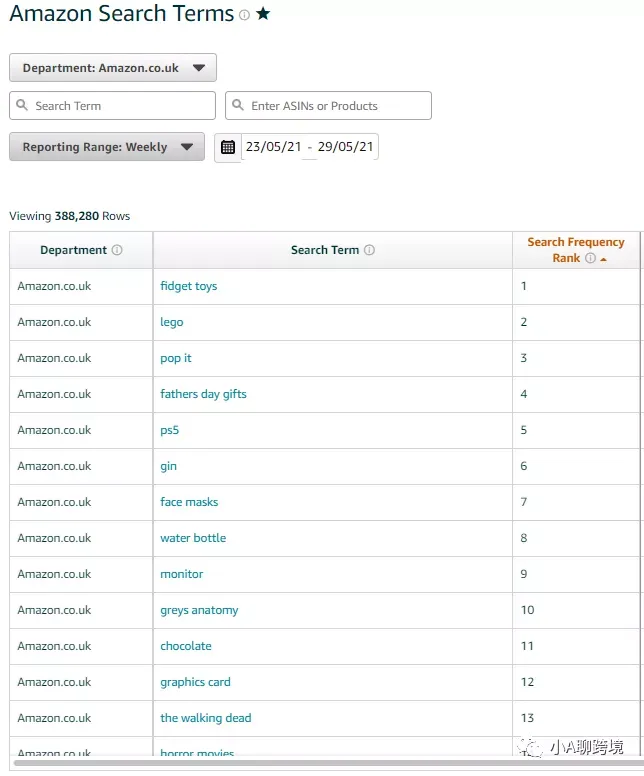Image resolution: width=644 pixels, height=776 pixels.
Task: Select rank 12 cell for graphics card
Action: coord(576,682)
